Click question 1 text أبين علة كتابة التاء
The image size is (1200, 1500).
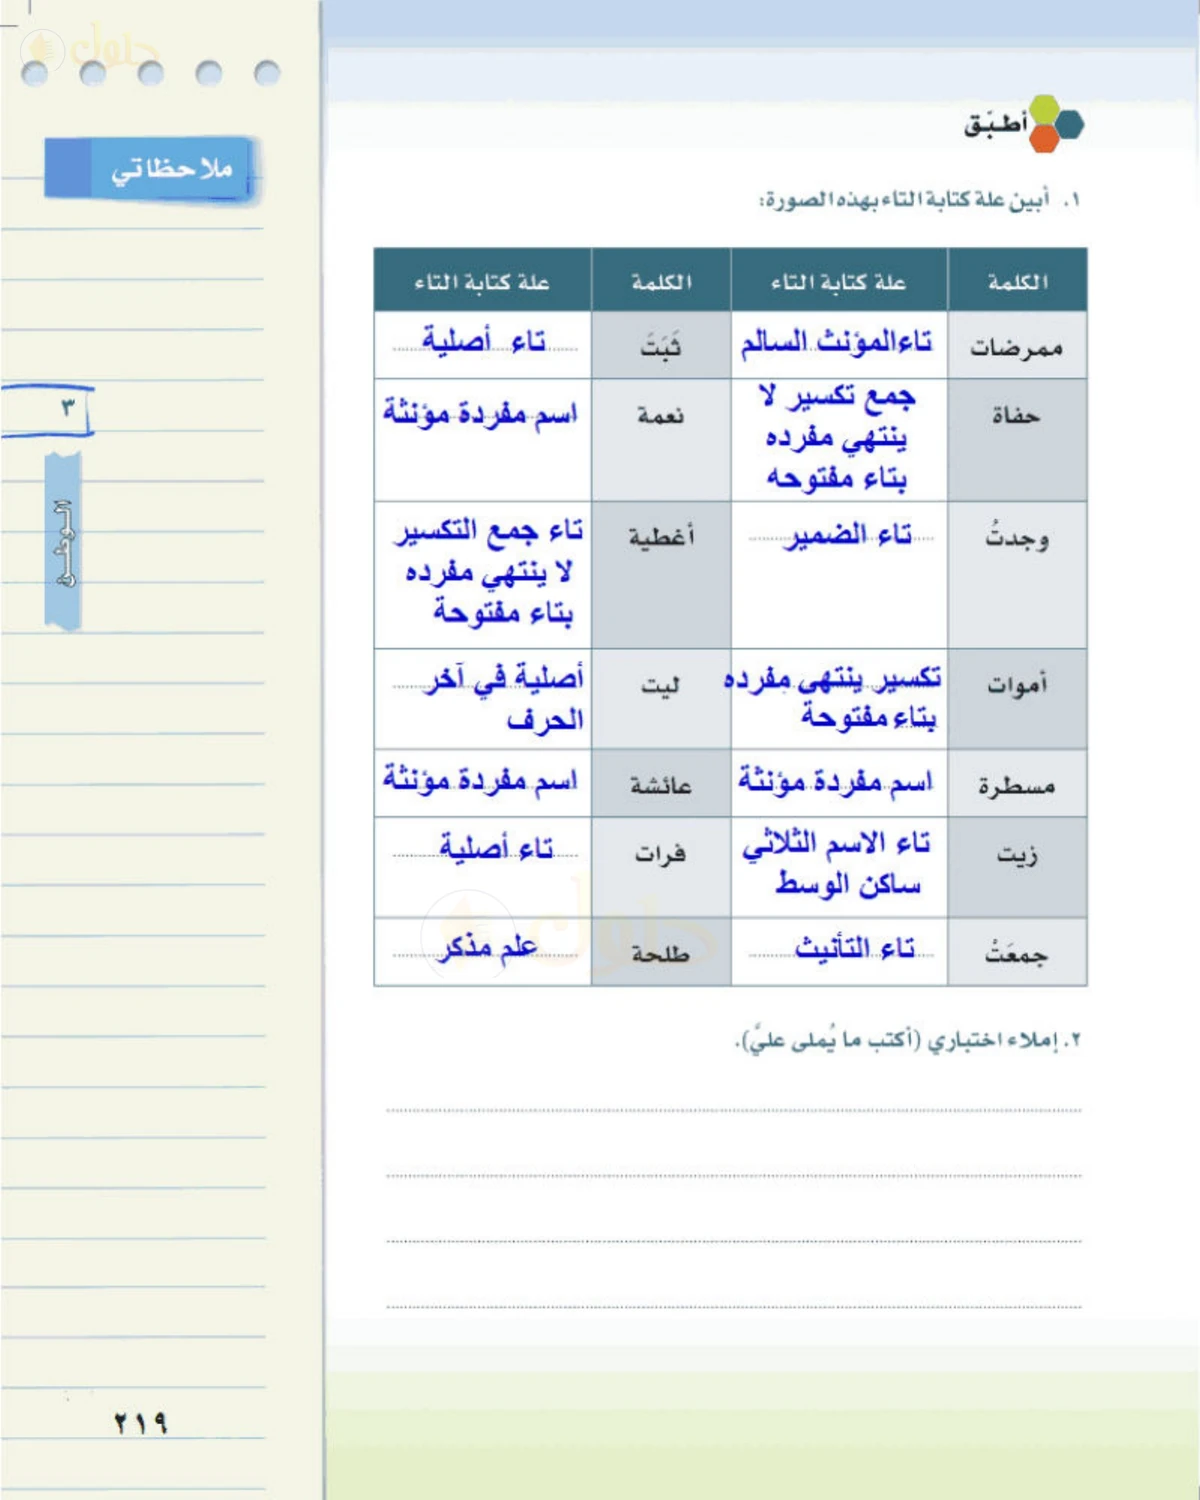click(920, 200)
